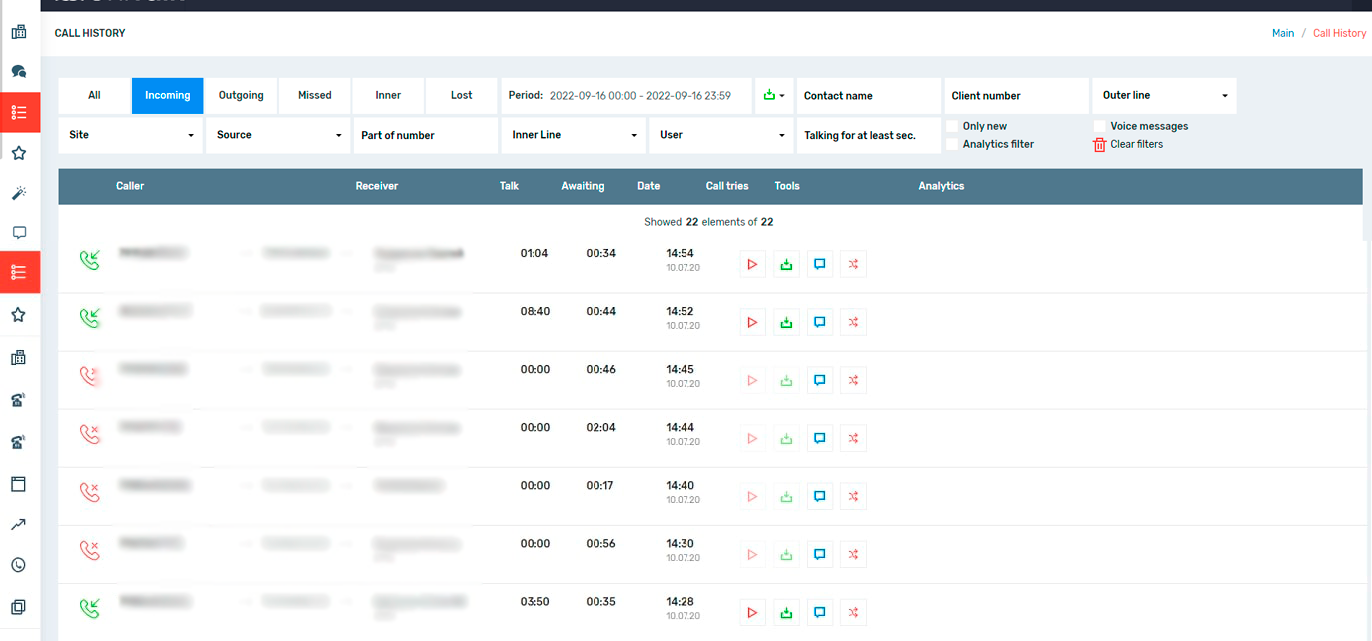The width and height of the screenshot is (1372, 641).
Task: Open the Outer line dropdown
Action: coord(1163,95)
